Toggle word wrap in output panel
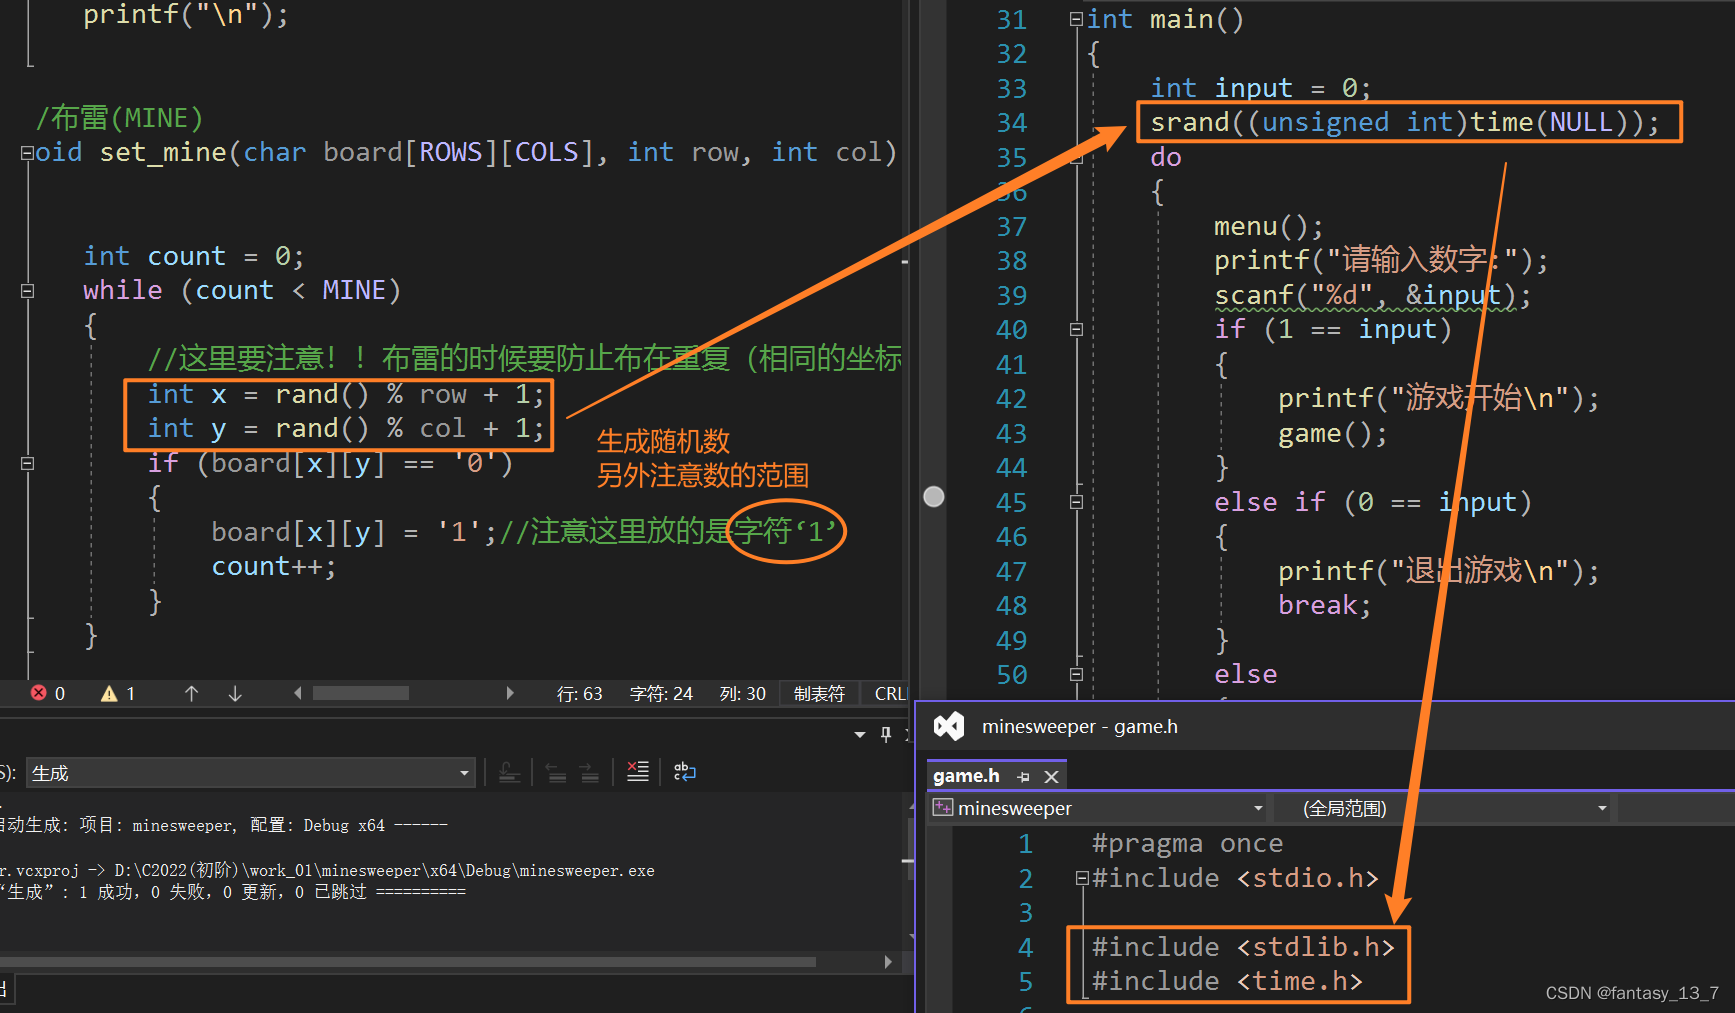The image size is (1735, 1013). pos(685,771)
